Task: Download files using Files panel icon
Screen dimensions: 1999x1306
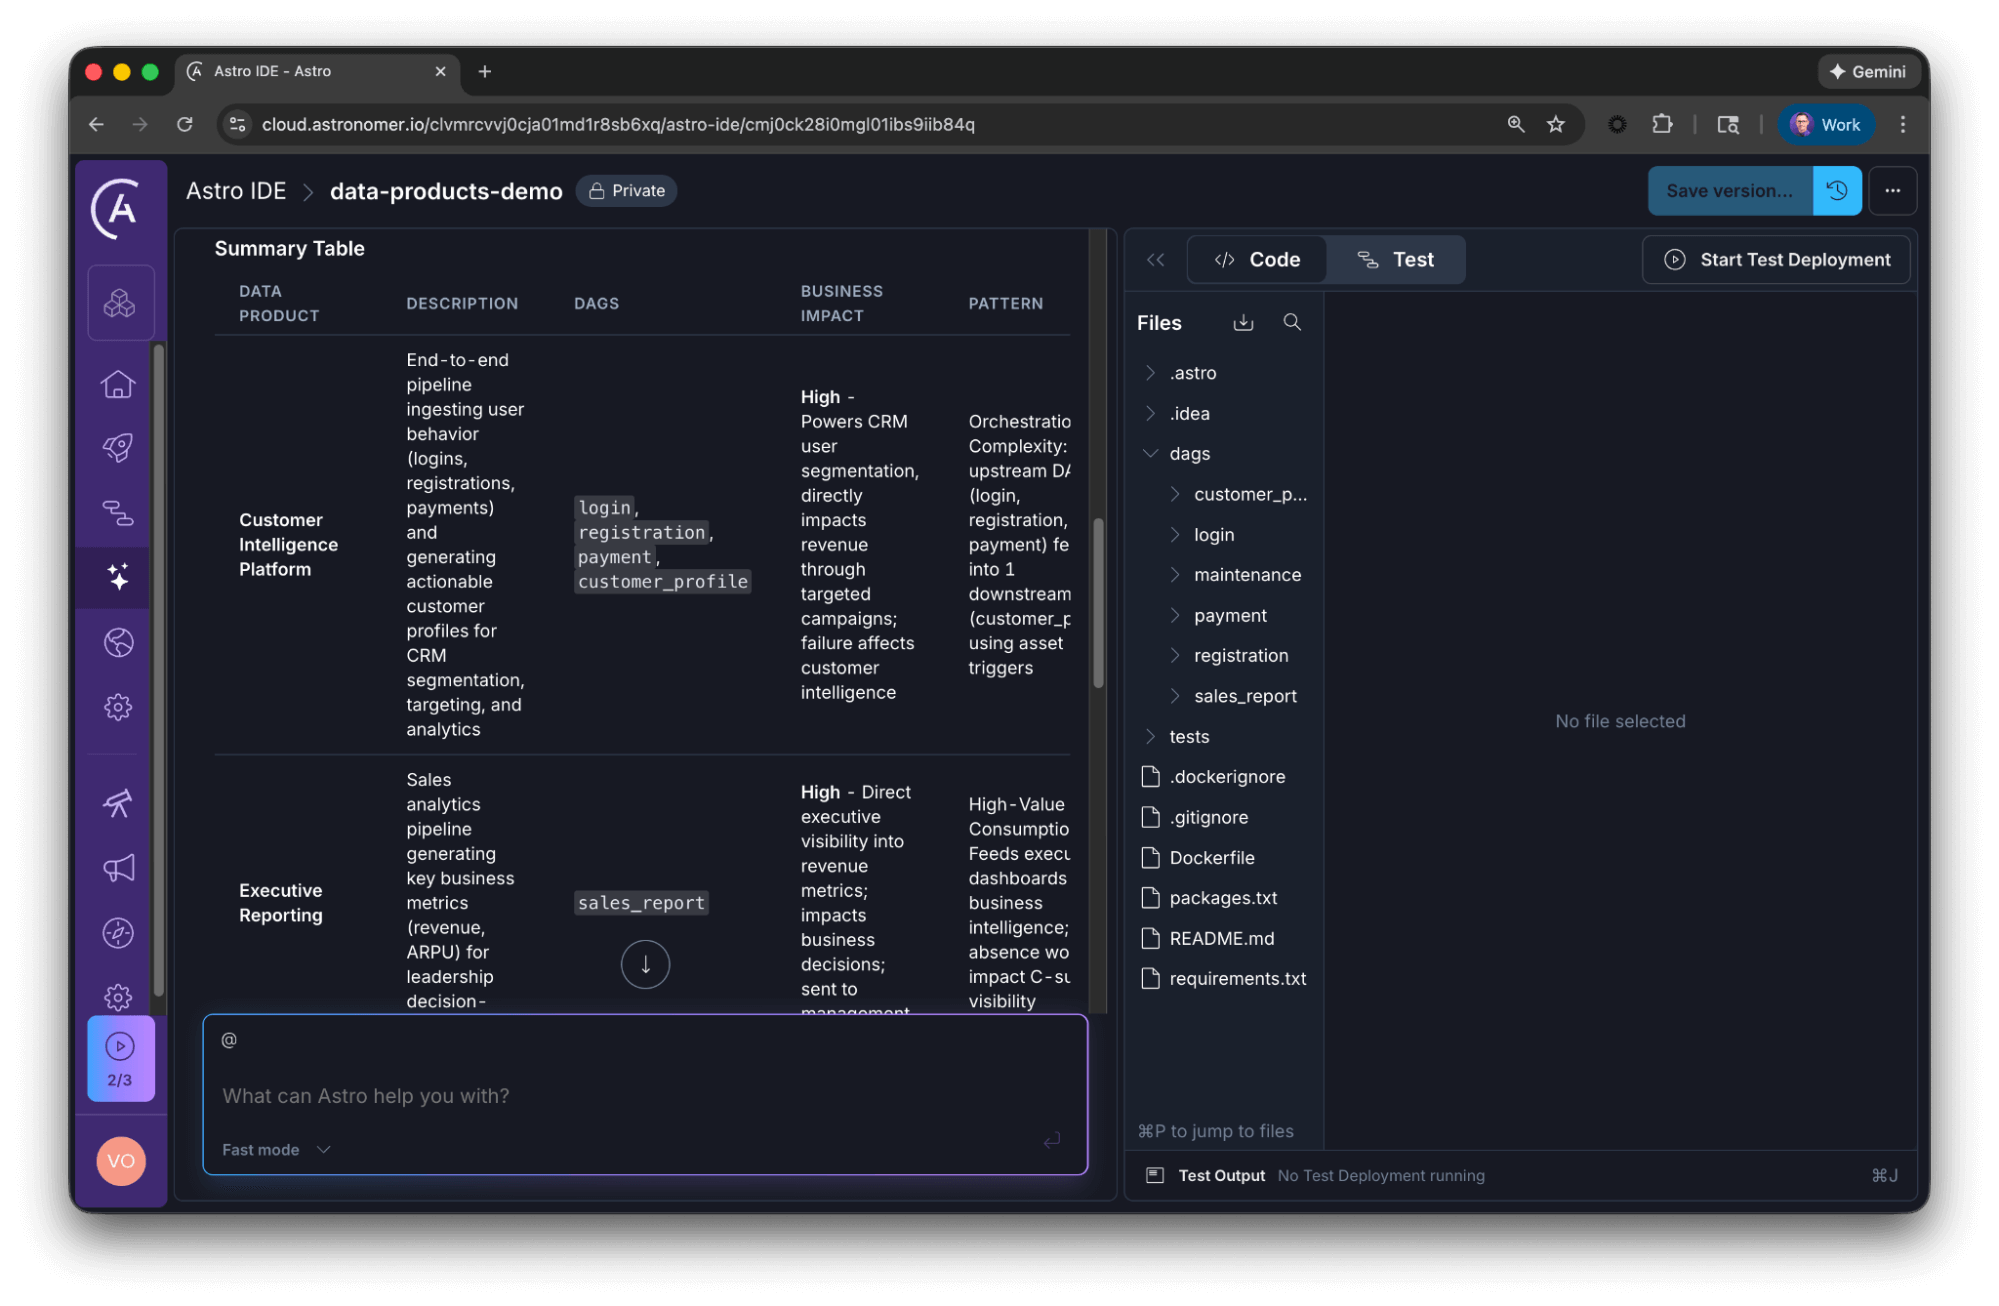Action: click(x=1243, y=322)
